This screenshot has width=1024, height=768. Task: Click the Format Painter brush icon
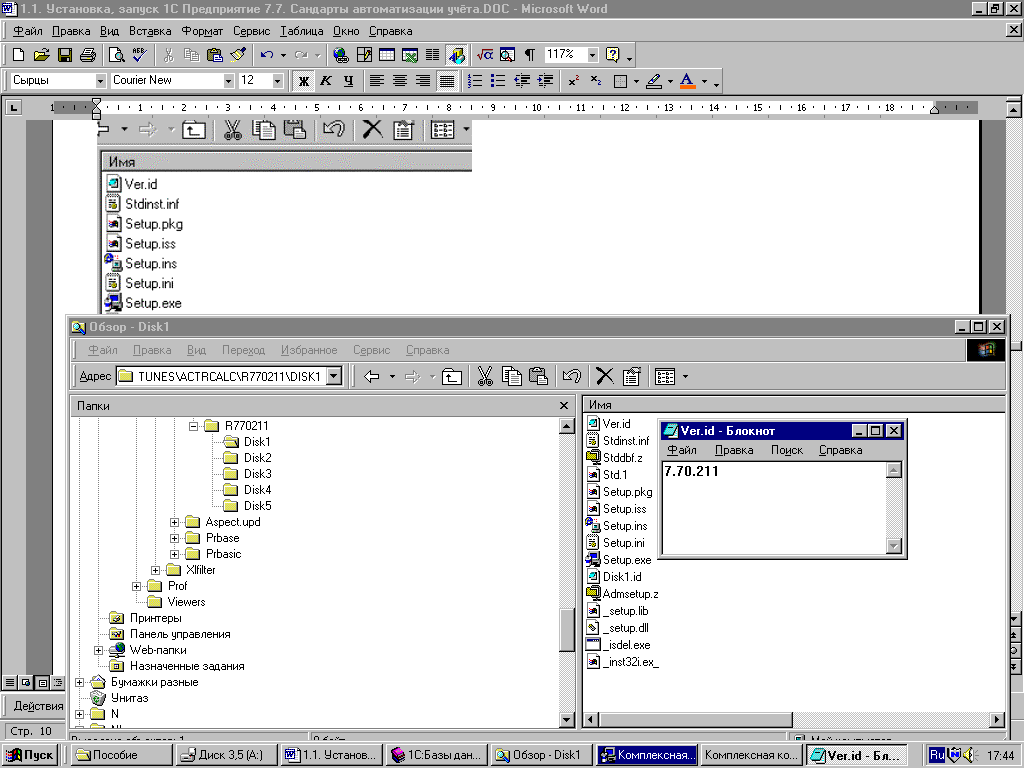tap(238, 55)
